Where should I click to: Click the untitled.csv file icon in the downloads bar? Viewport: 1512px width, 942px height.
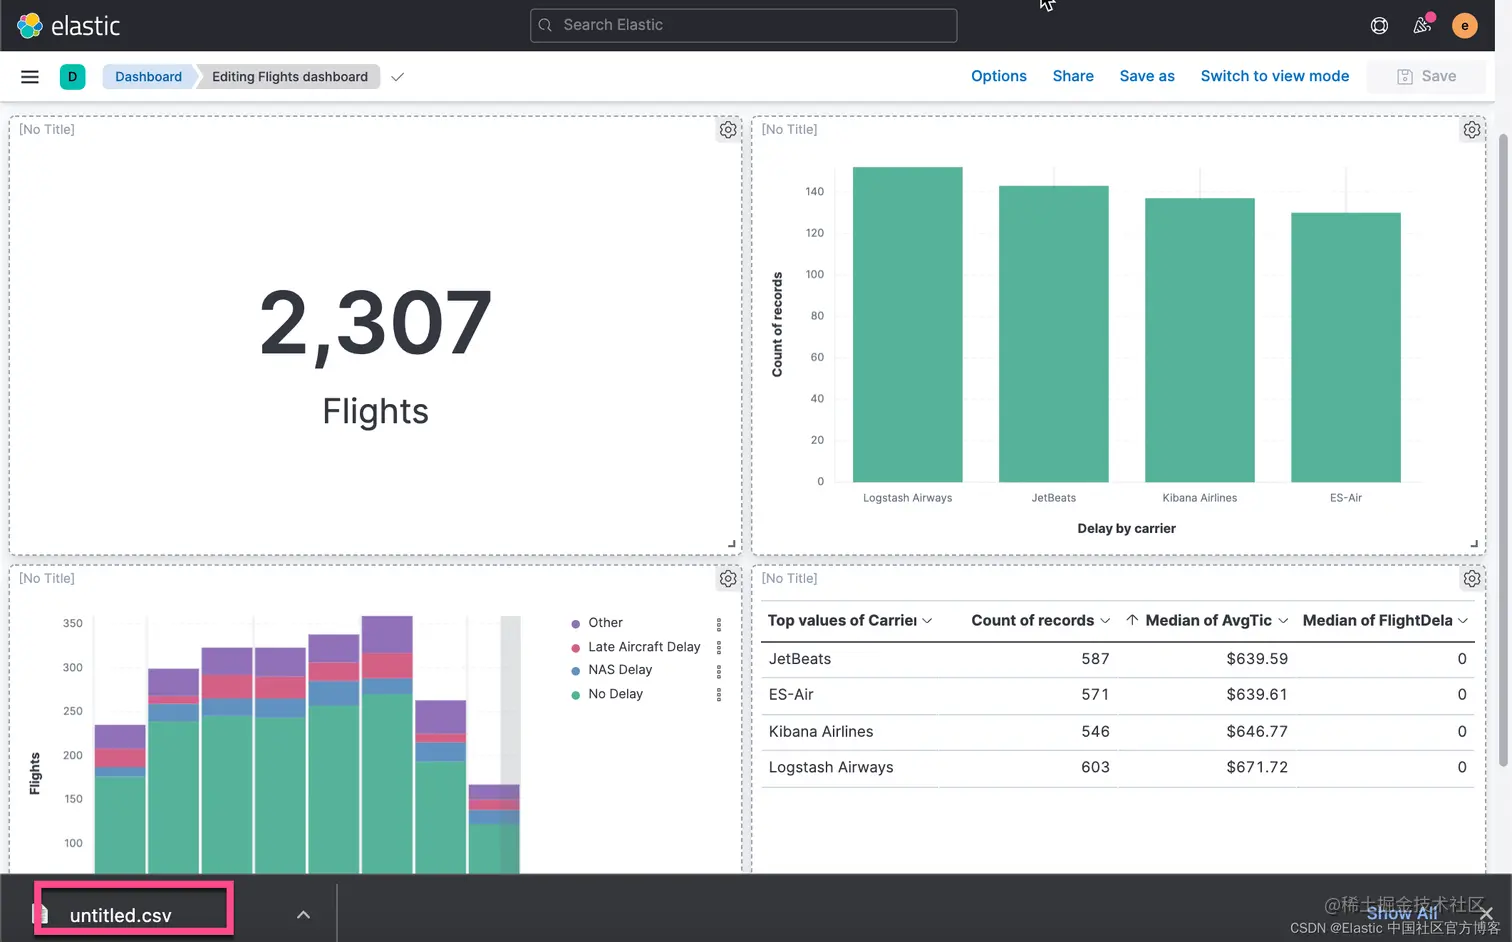(x=42, y=913)
